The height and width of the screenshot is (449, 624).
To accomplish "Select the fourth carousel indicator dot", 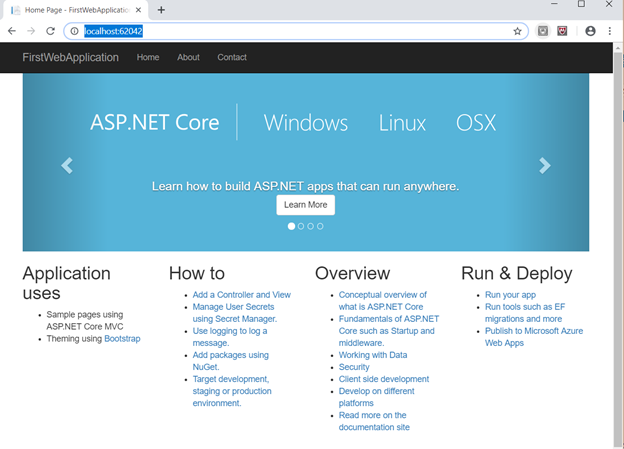I will tap(320, 226).
